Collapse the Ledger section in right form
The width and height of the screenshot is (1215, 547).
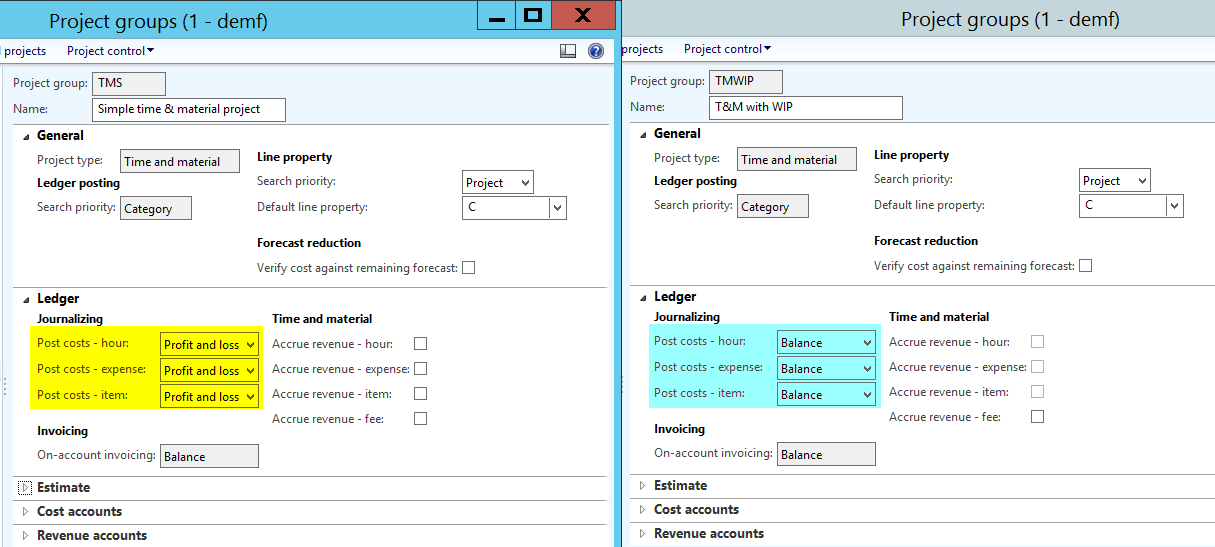pos(642,297)
